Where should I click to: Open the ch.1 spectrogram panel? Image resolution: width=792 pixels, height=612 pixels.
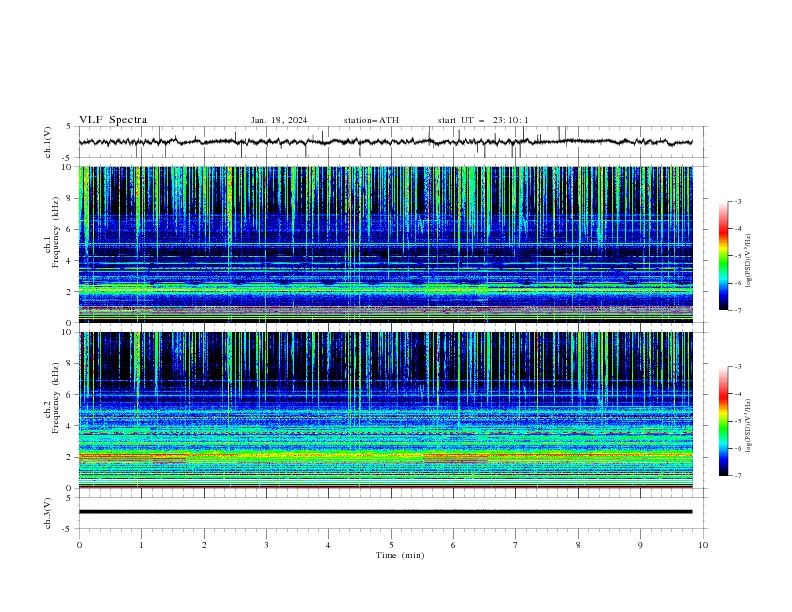point(386,244)
